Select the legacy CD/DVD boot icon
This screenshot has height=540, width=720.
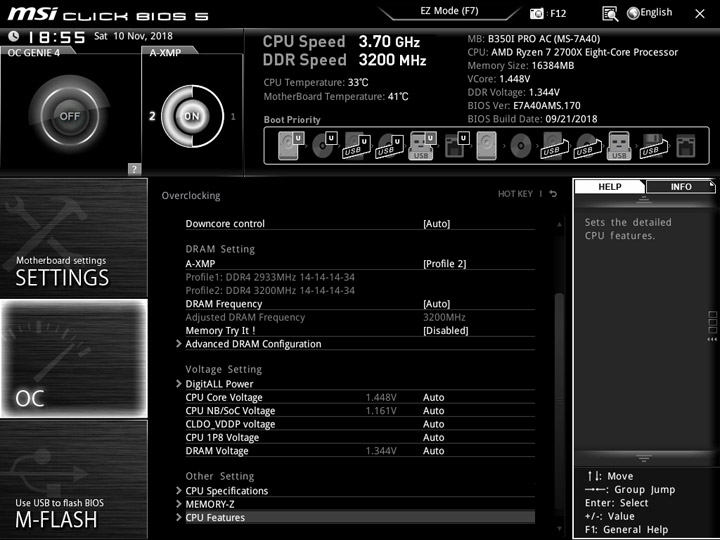pyautogui.click(x=521, y=146)
